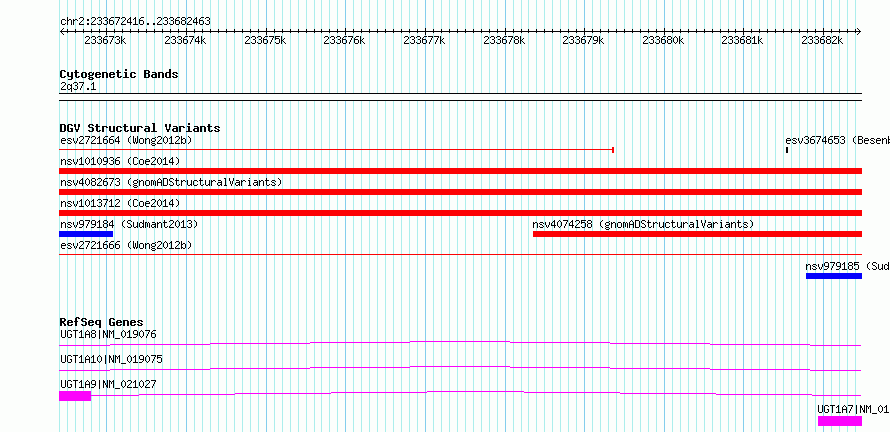
Task: Click the chr2:233672416..233682463 coordinate text
Action: pyautogui.click(x=135, y=22)
